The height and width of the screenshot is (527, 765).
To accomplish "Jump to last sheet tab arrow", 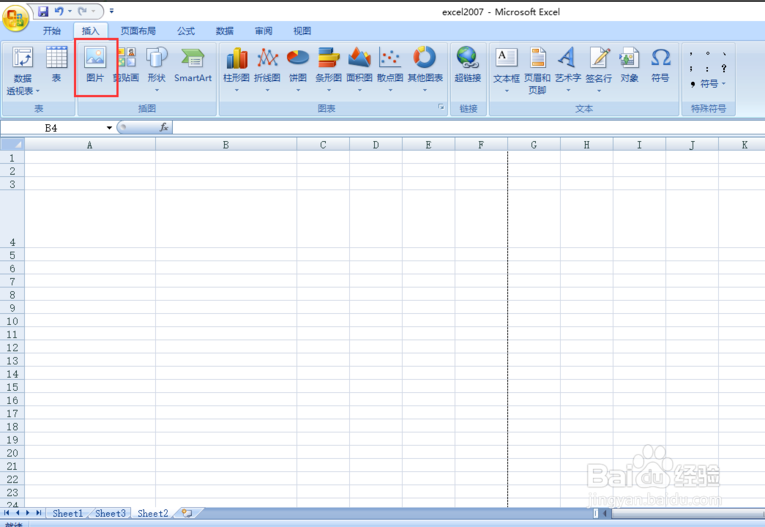I will click(x=38, y=513).
